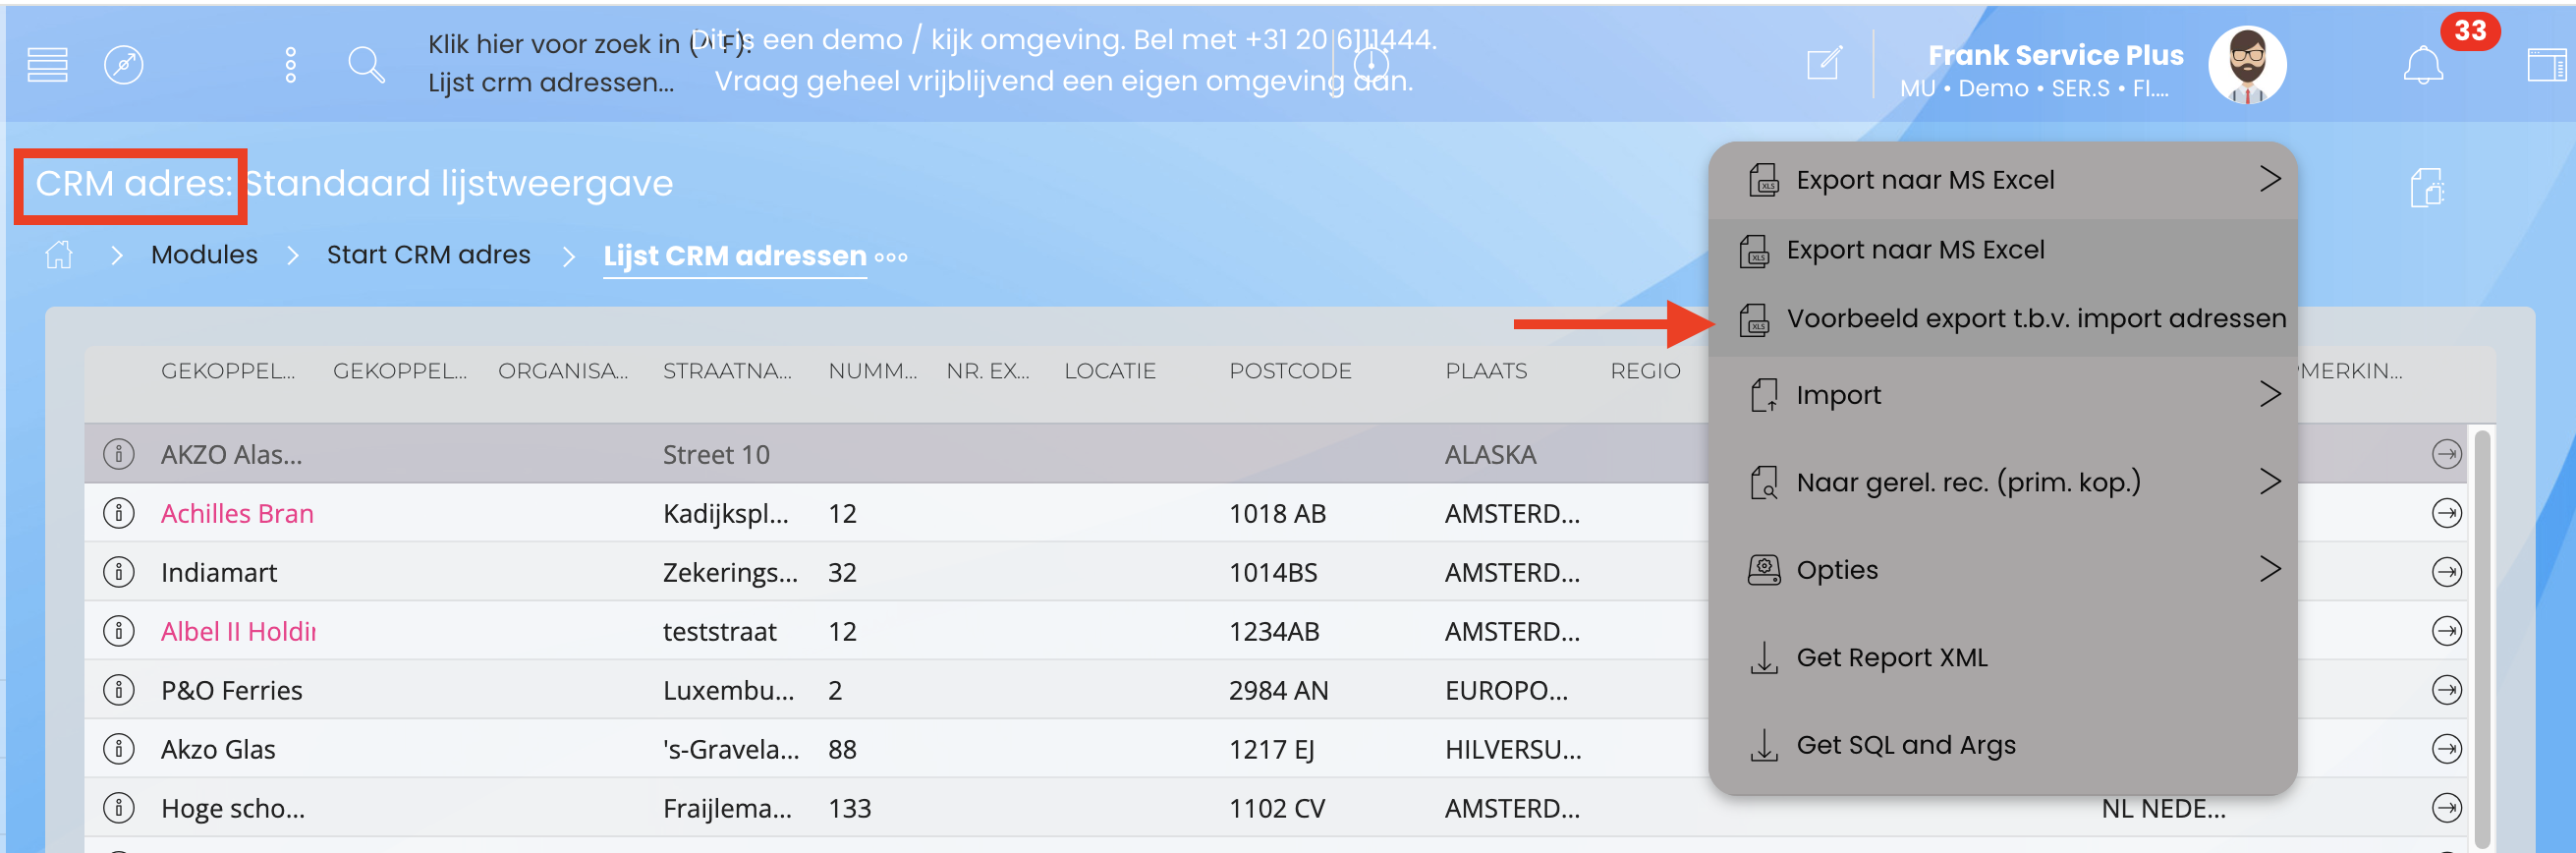This screenshot has height=853, width=2576.
Task: Click Get SQL and Args option
Action: coord(1905,745)
